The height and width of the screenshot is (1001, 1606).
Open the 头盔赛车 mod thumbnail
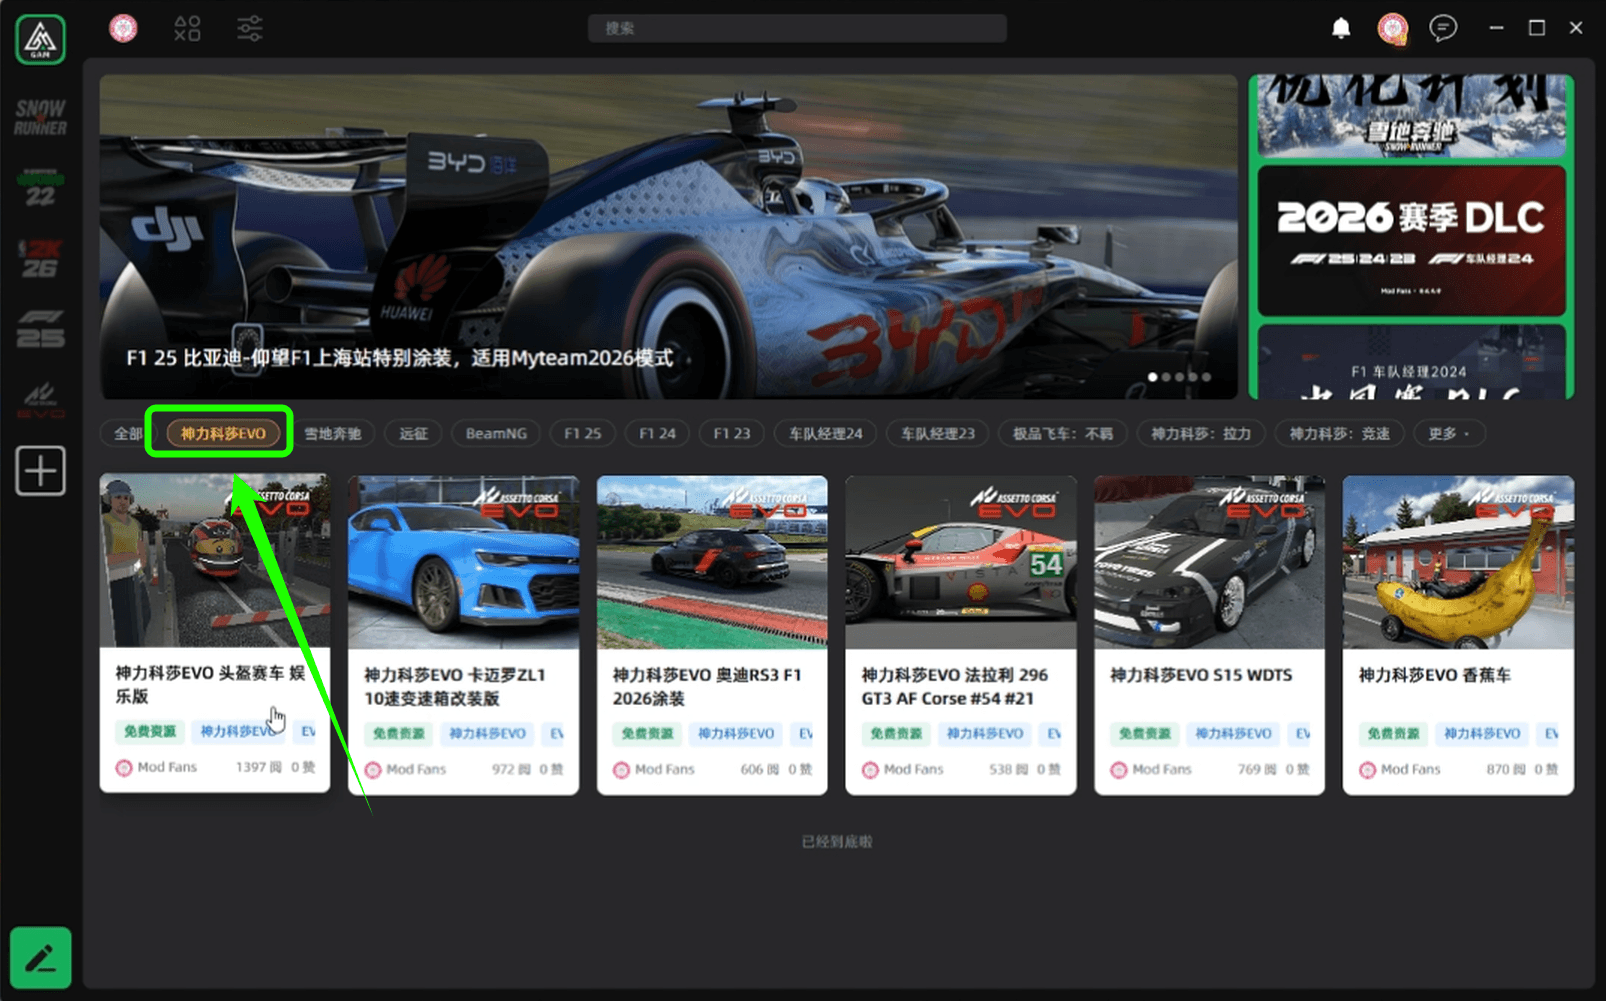pyautogui.click(x=215, y=560)
